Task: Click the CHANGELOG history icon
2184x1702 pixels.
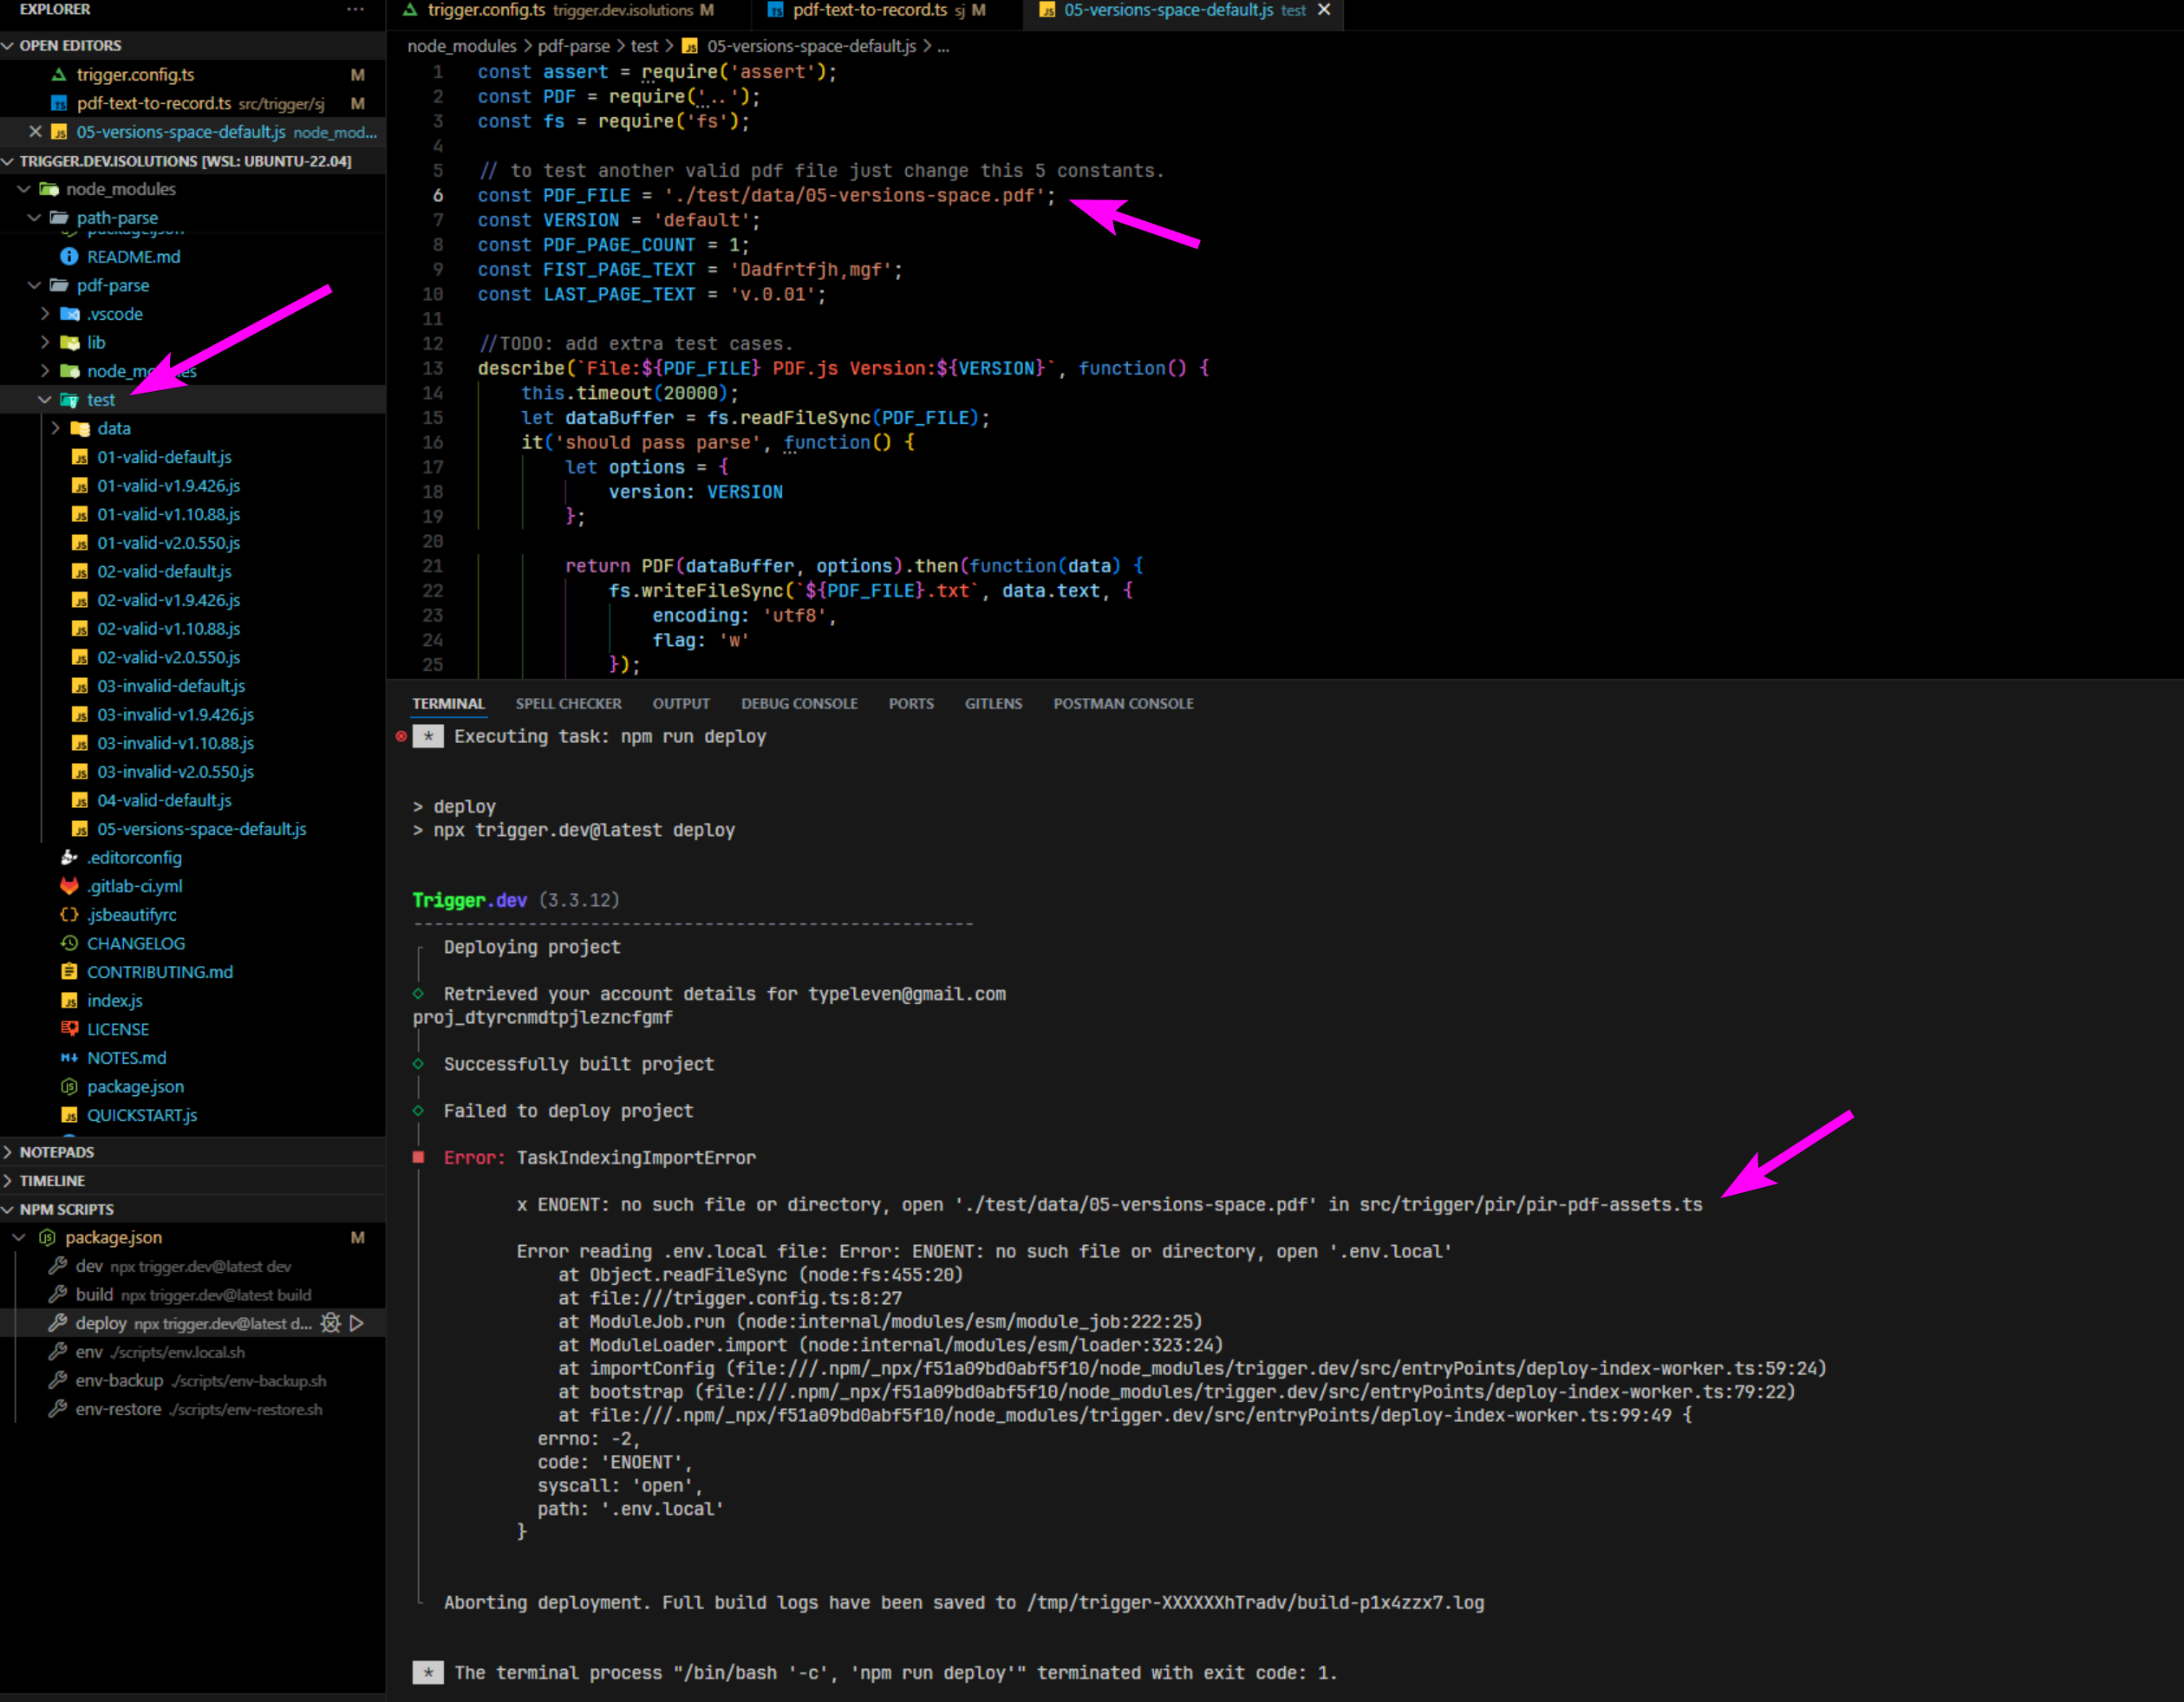Action: click(x=69, y=943)
